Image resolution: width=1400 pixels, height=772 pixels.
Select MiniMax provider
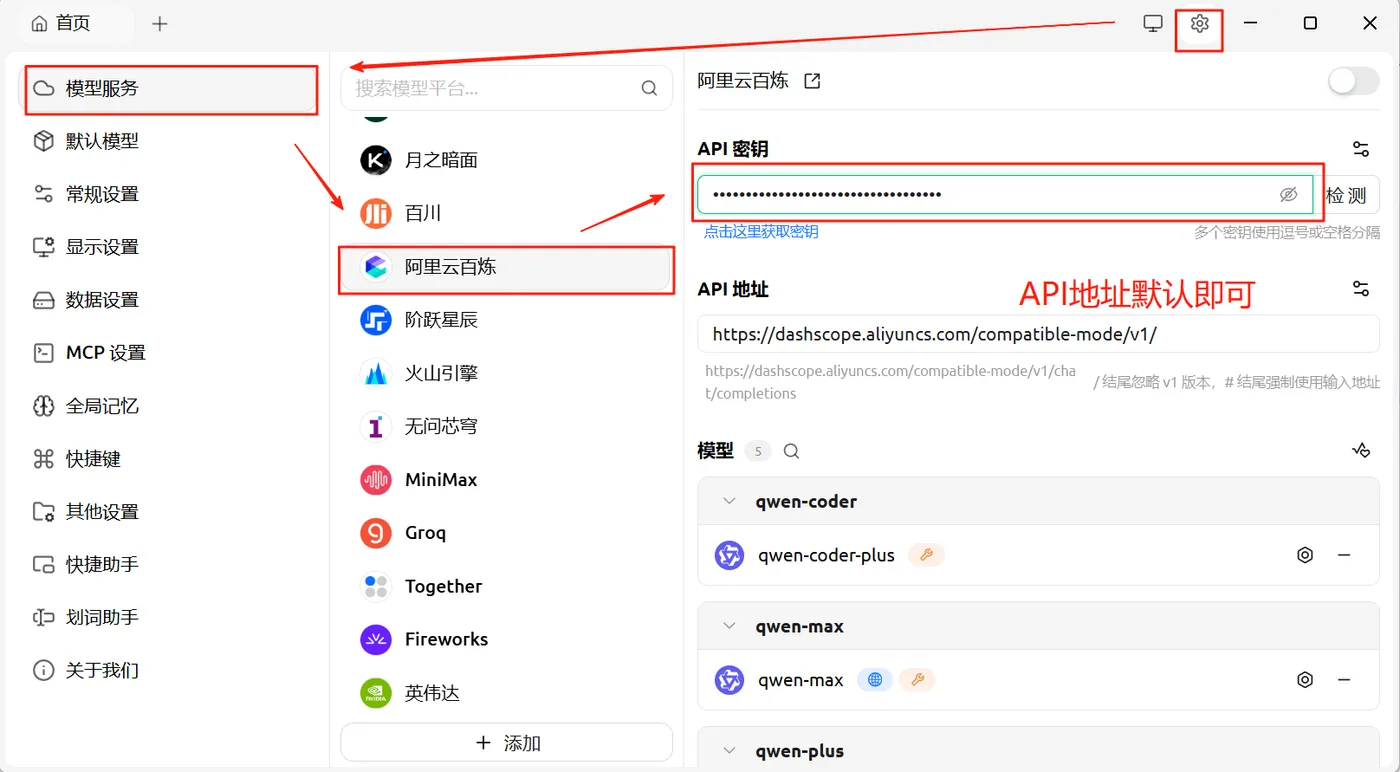506,480
